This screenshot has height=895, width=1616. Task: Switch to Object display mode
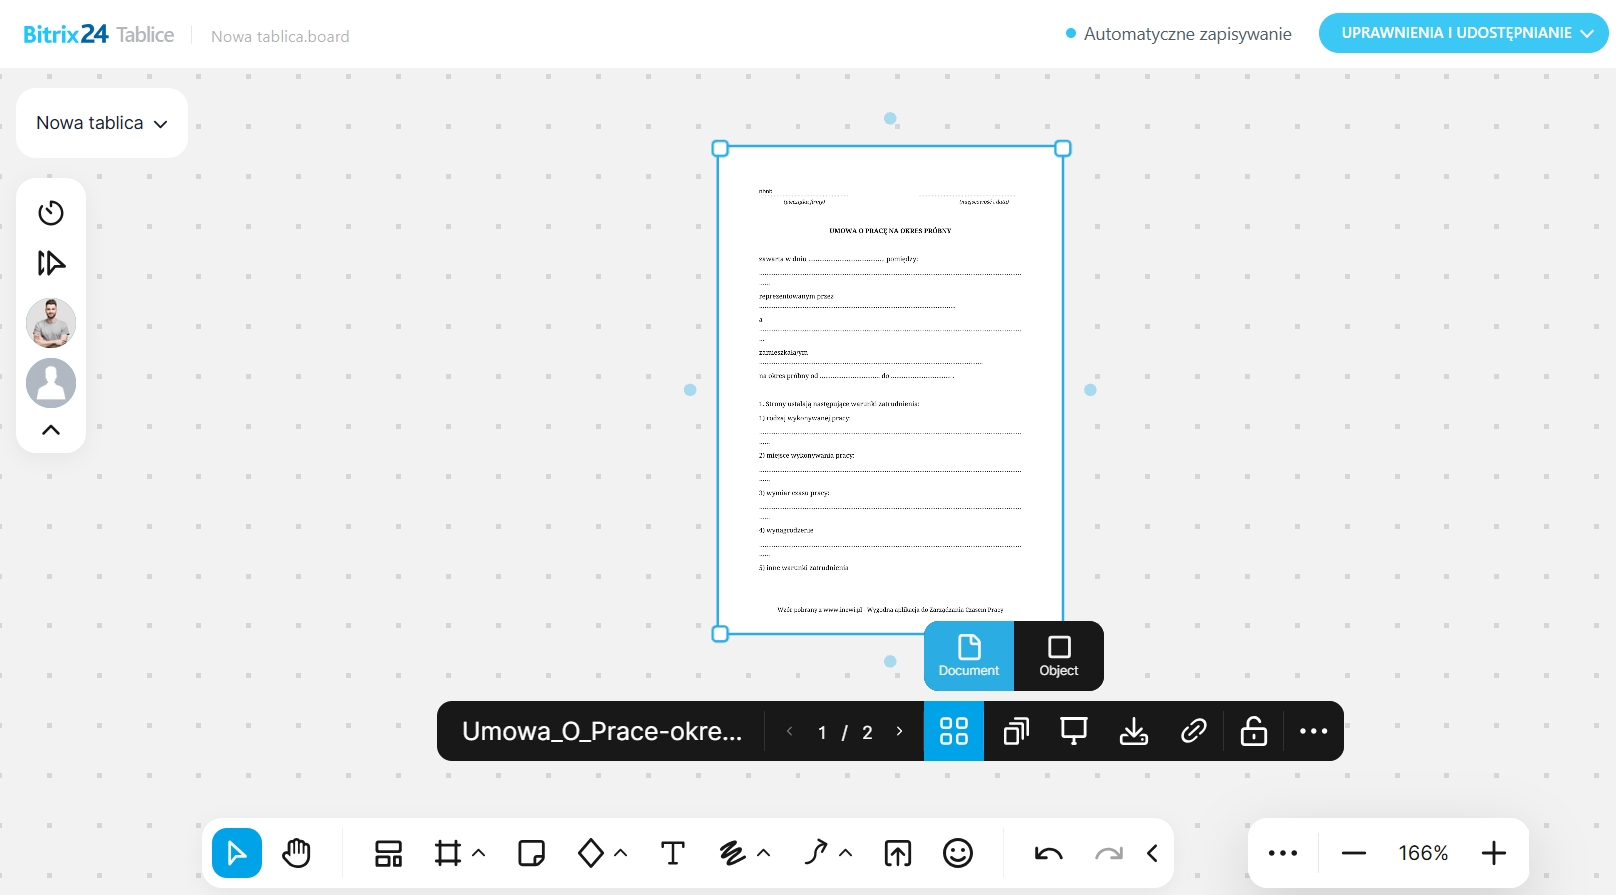coord(1058,656)
